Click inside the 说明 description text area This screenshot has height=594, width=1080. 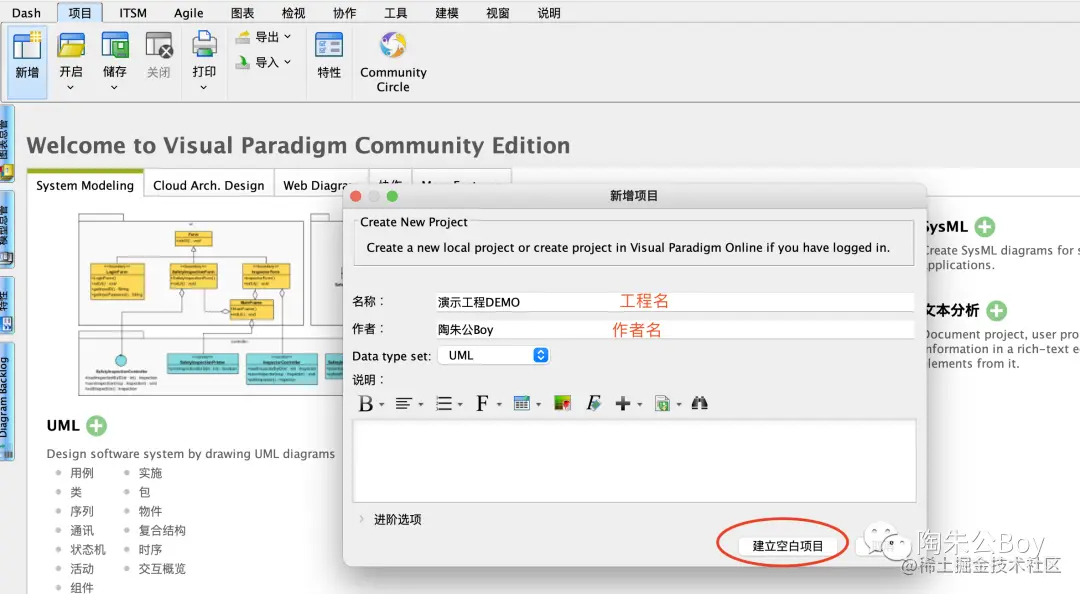tap(634, 461)
